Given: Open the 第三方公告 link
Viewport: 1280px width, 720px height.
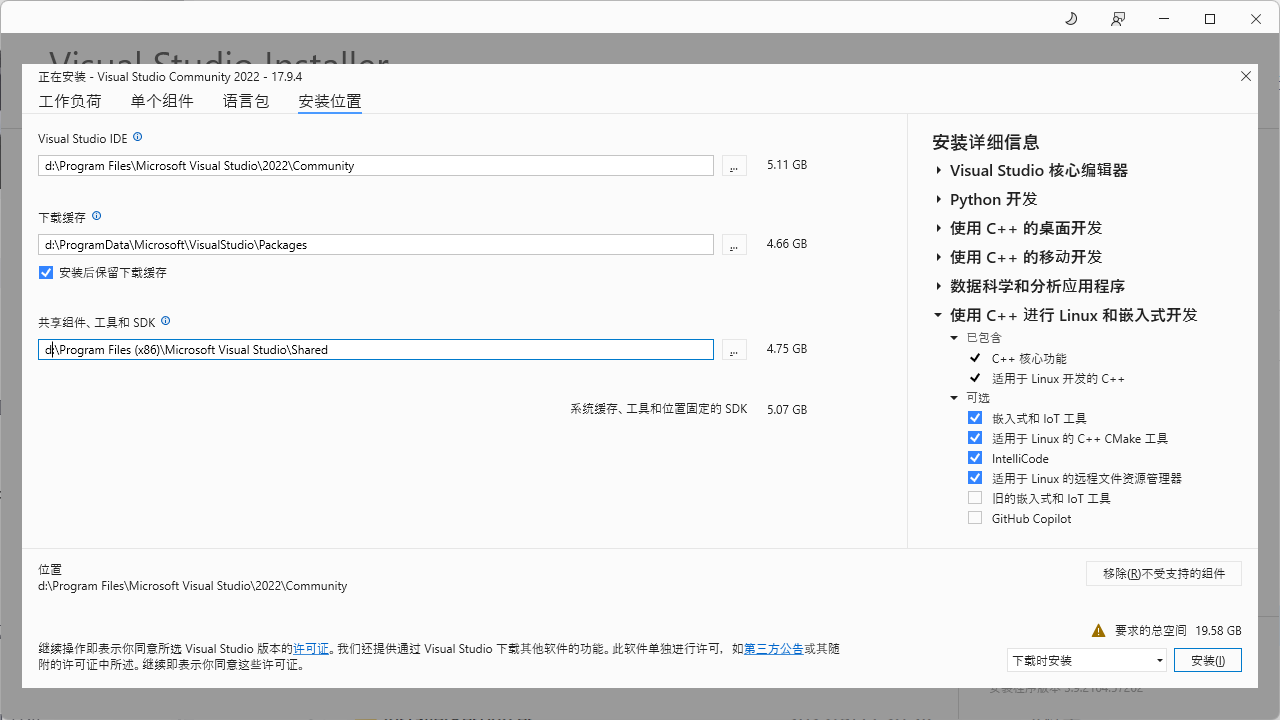Looking at the screenshot, I should pos(774,649).
